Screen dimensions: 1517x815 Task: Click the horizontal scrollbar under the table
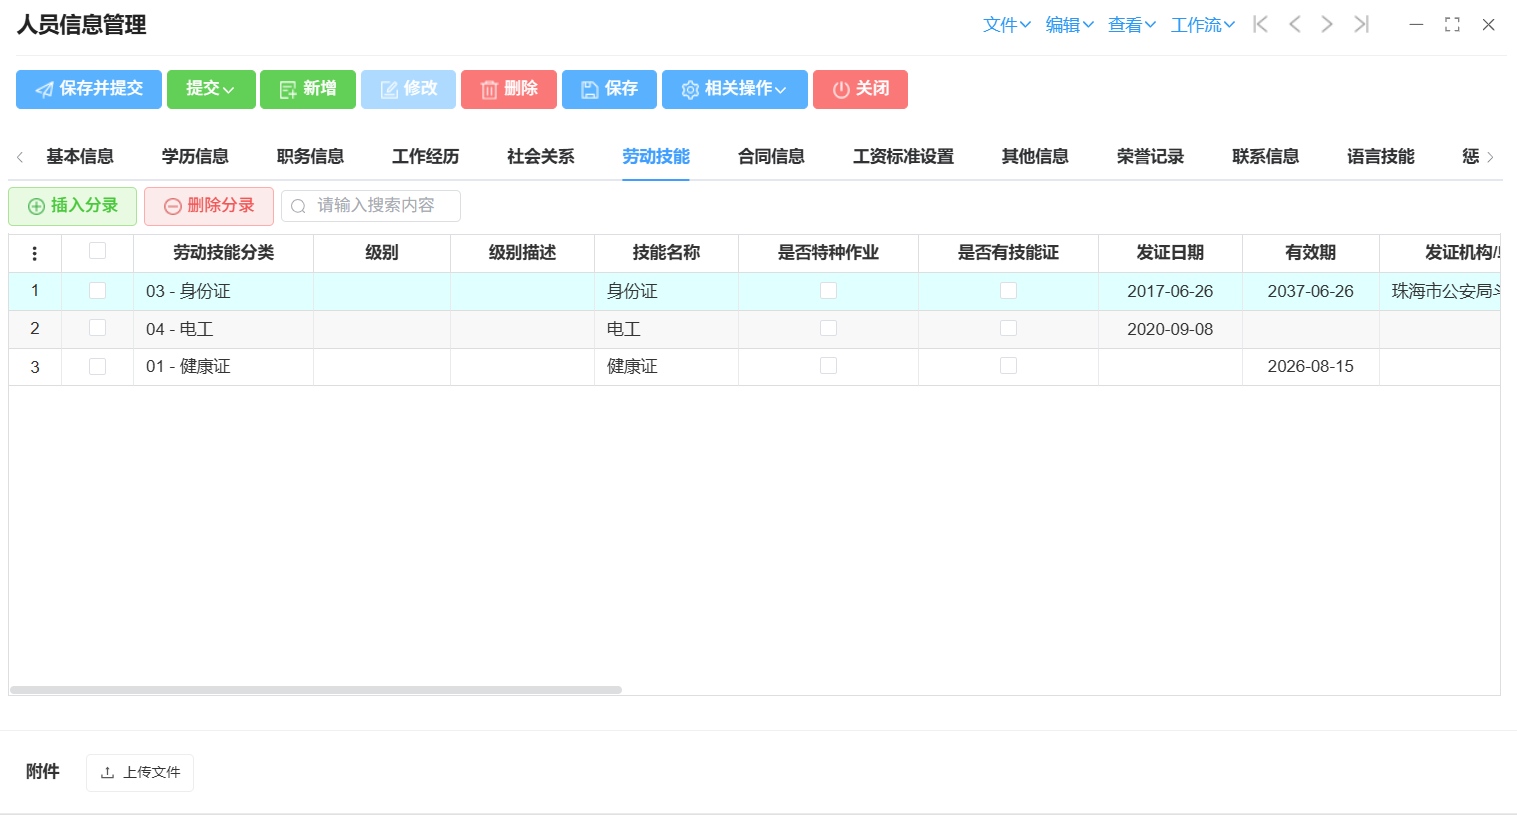point(316,690)
